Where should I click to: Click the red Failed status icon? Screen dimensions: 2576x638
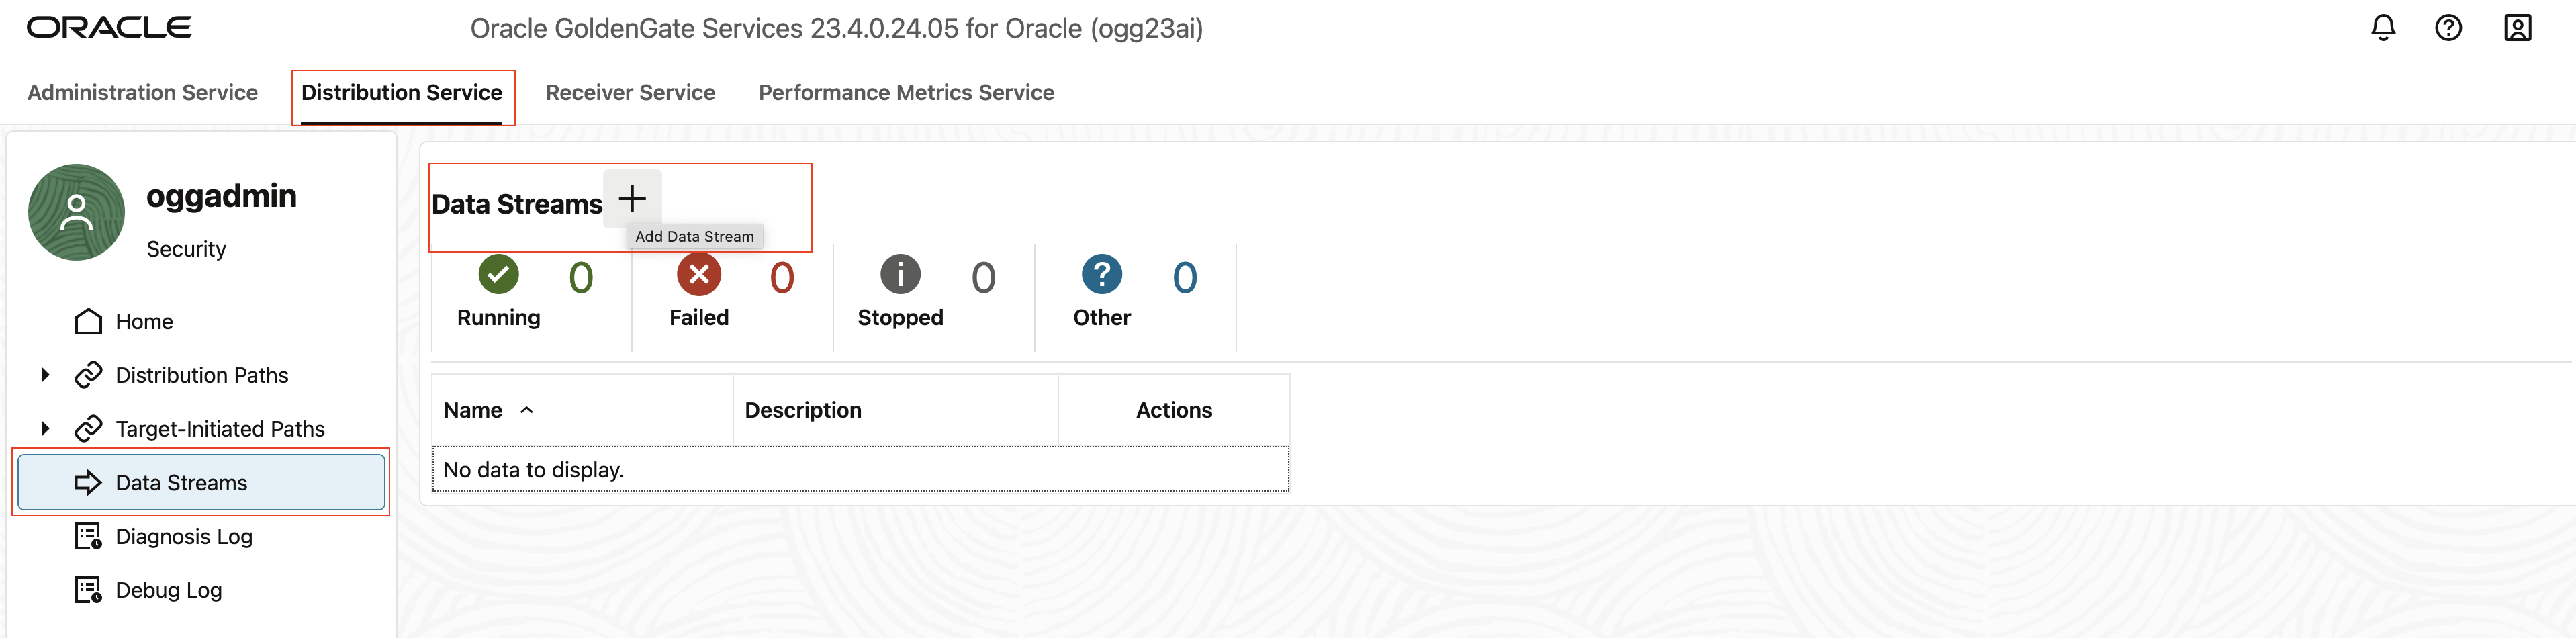pos(699,275)
